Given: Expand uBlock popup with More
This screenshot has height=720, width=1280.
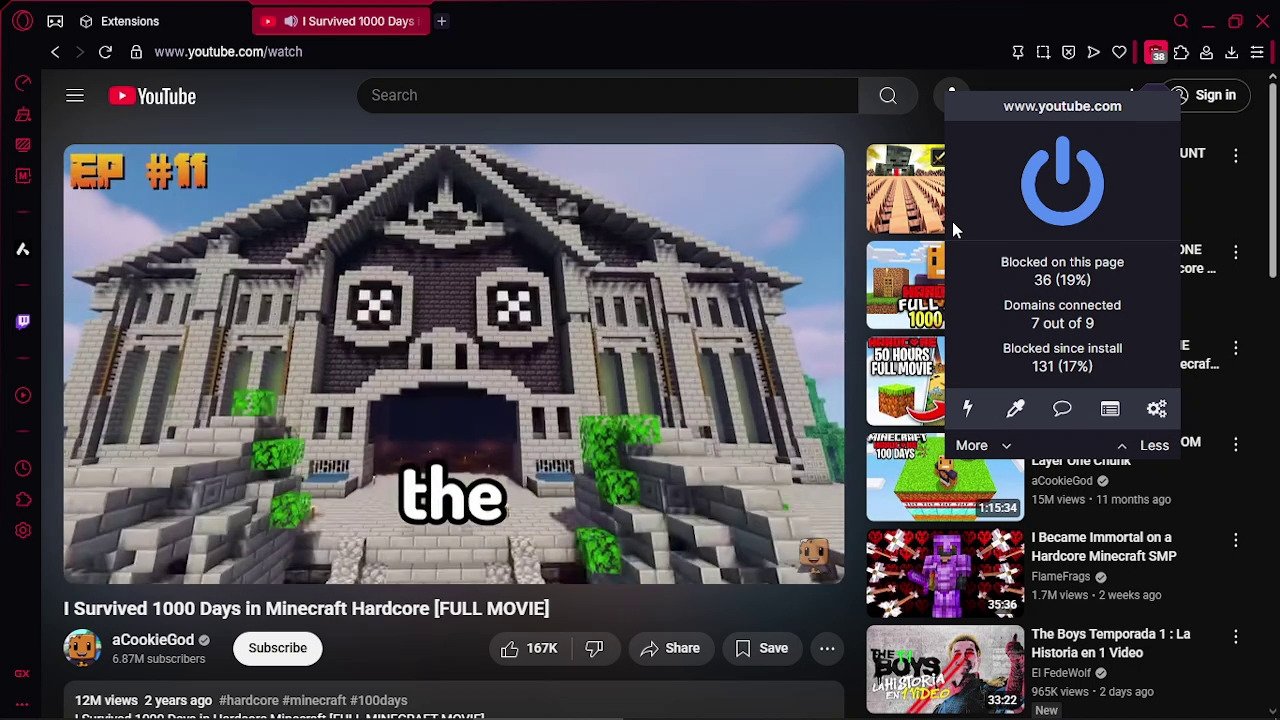Looking at the screenshot, I should (983, 446).
